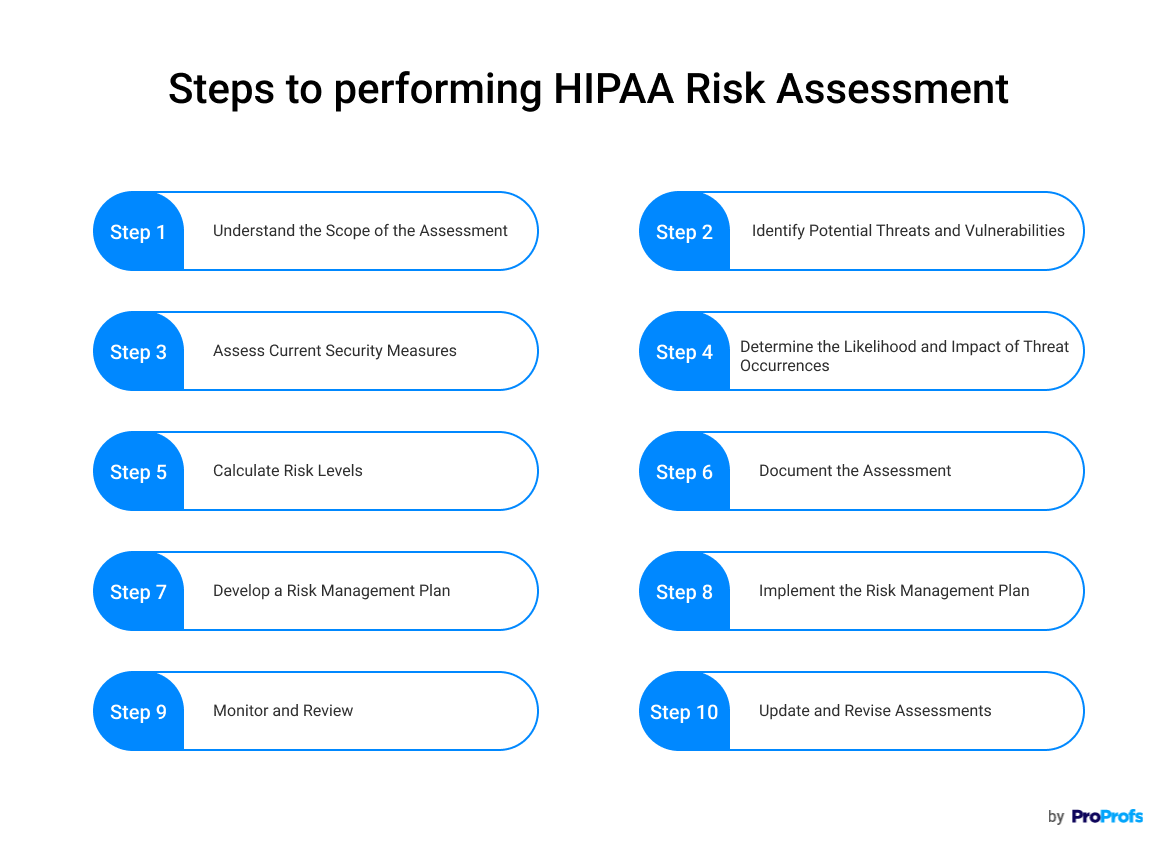Screen dimensions: 1163x841
Task: Click the blue Step 8 badge
Action: coord(684,592)
